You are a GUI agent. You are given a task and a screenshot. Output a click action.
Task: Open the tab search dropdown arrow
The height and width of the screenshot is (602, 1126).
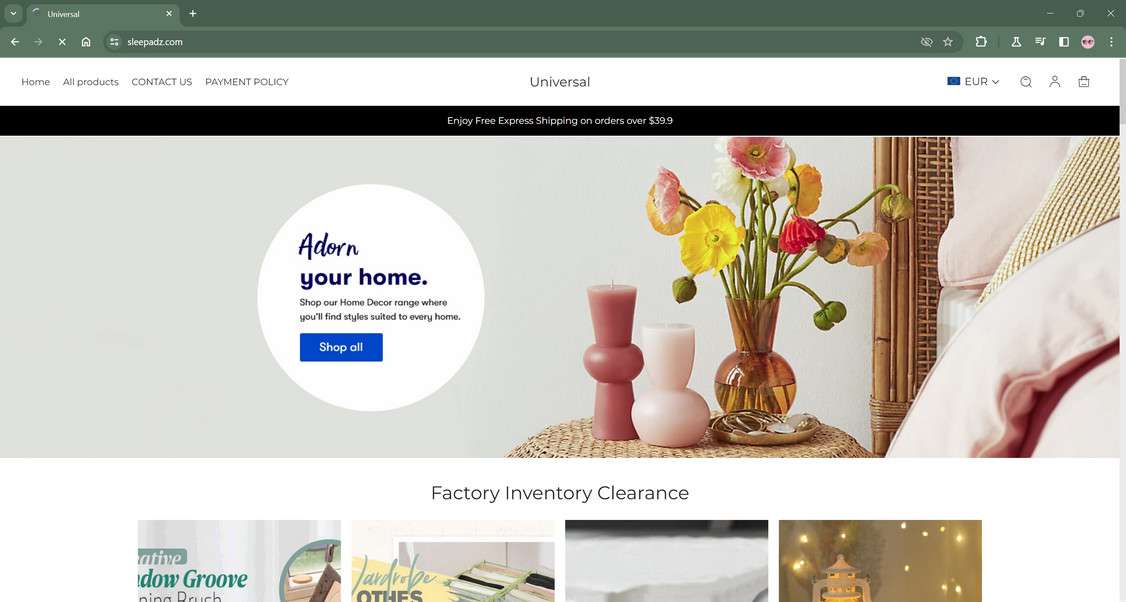click(13, 14)
